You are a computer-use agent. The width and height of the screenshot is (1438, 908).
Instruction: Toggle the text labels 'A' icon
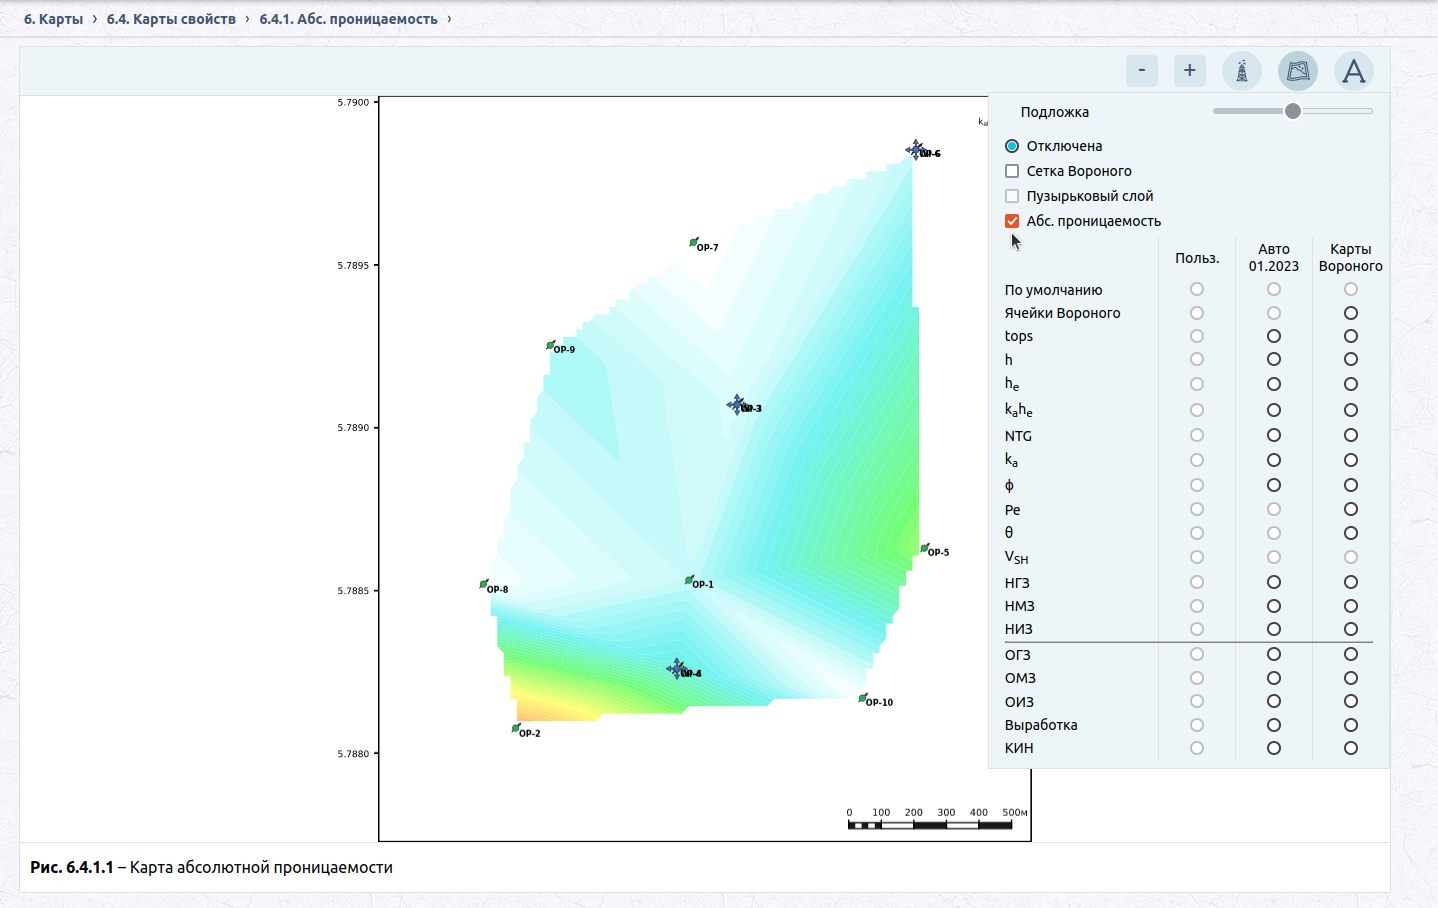point(1353,71)
